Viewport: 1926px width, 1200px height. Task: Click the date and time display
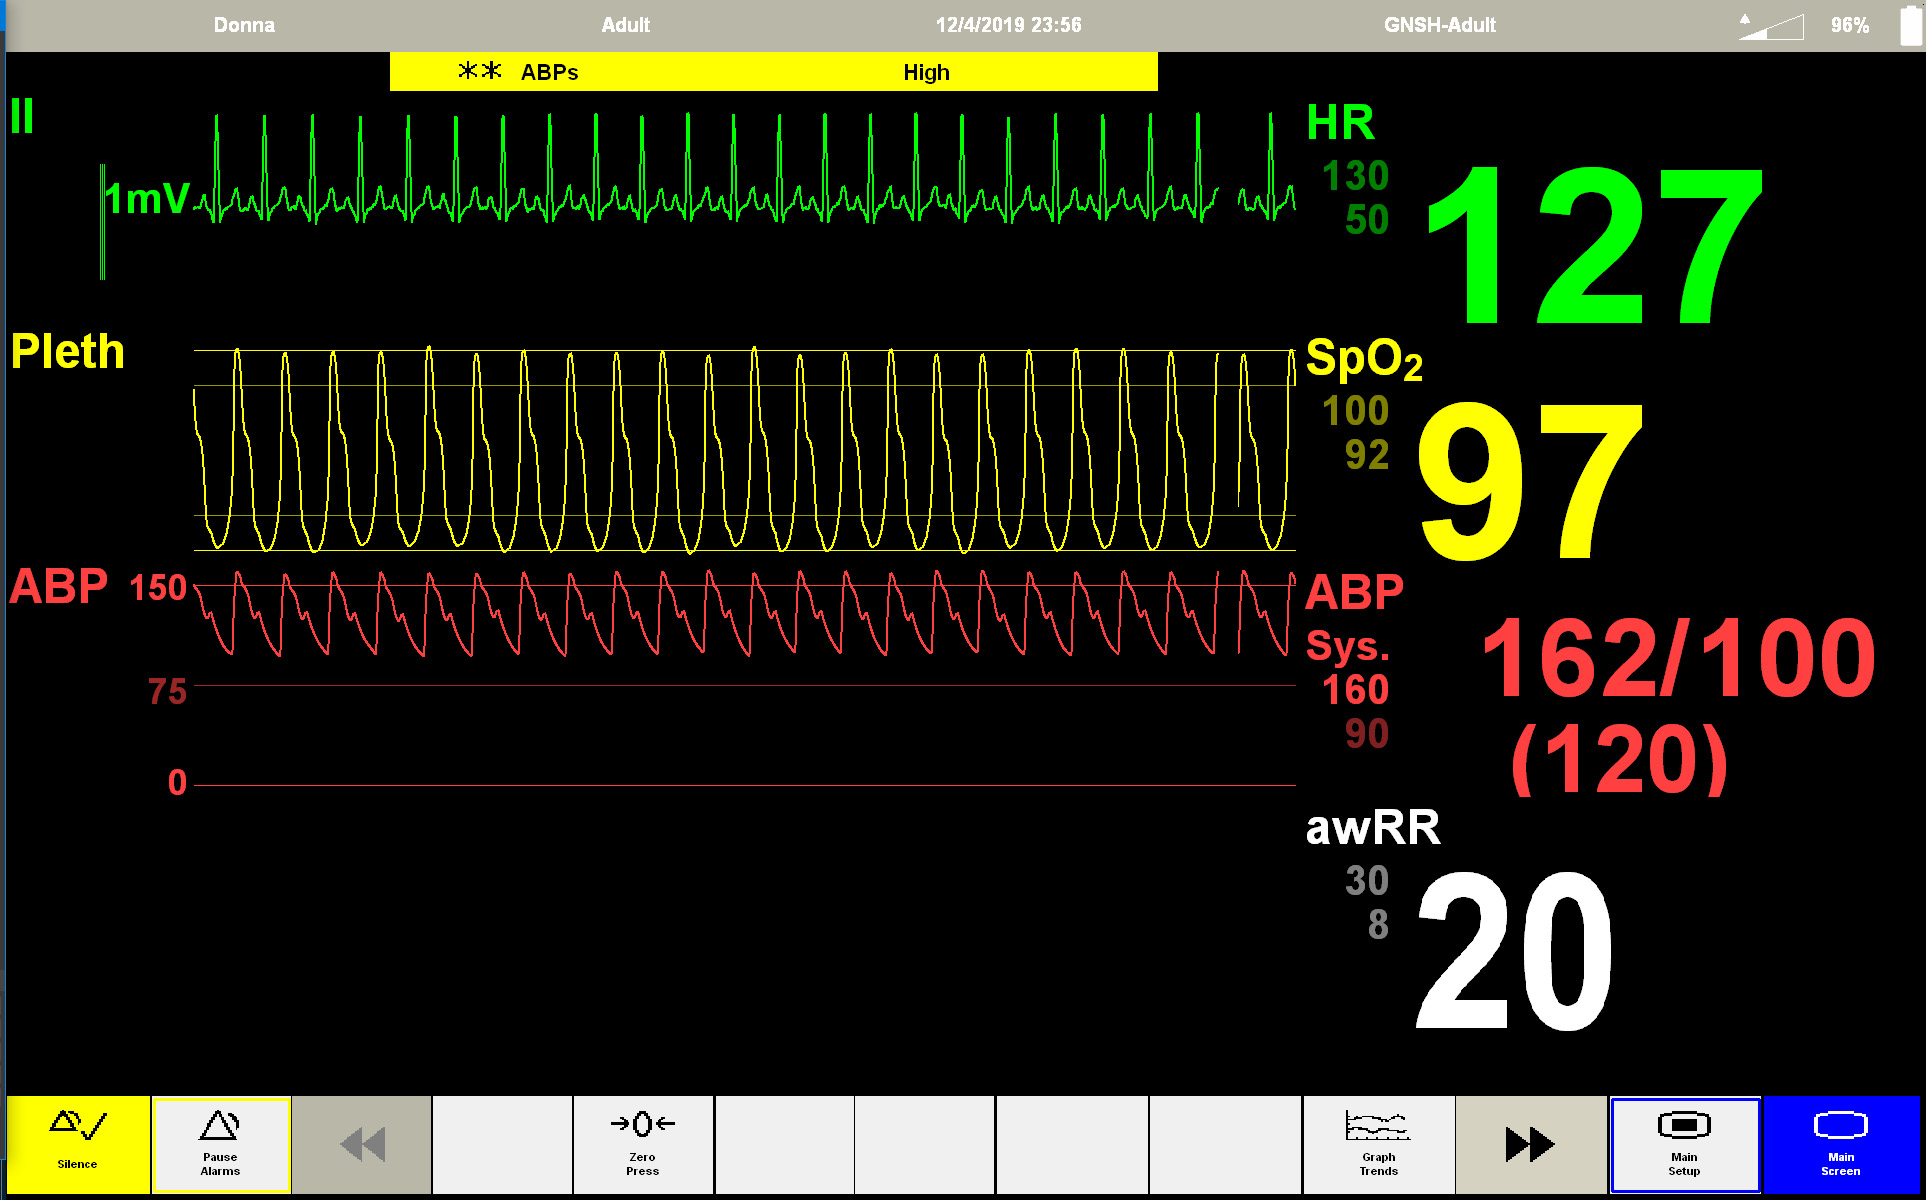point(1008,25)
